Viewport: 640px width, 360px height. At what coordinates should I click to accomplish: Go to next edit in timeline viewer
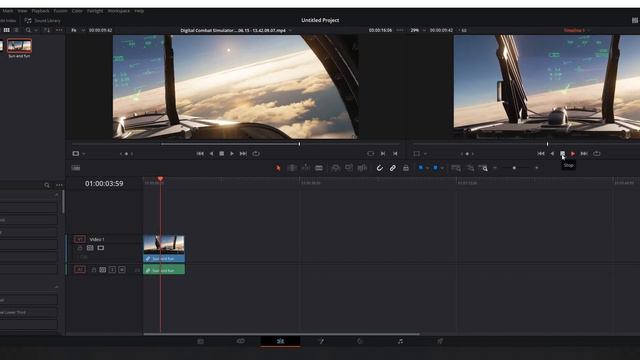pyautogui.click(x=584, y=153)
